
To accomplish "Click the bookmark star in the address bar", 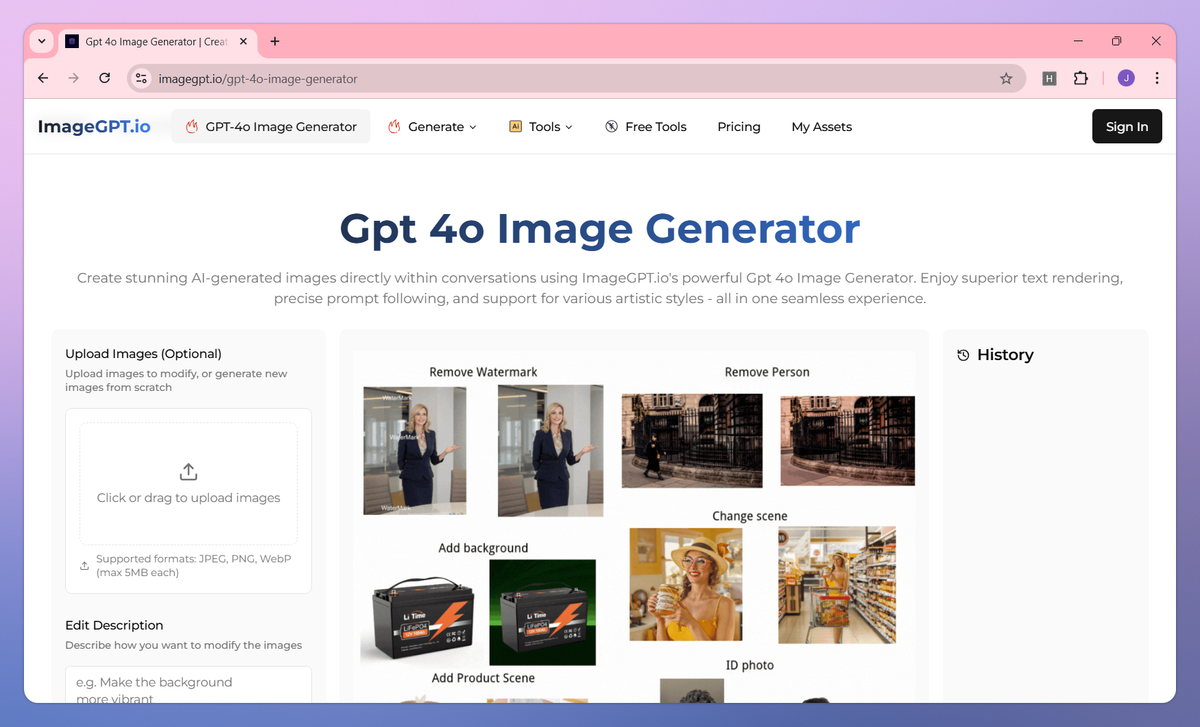I will pyautogui.click(x=1006, y=77).
